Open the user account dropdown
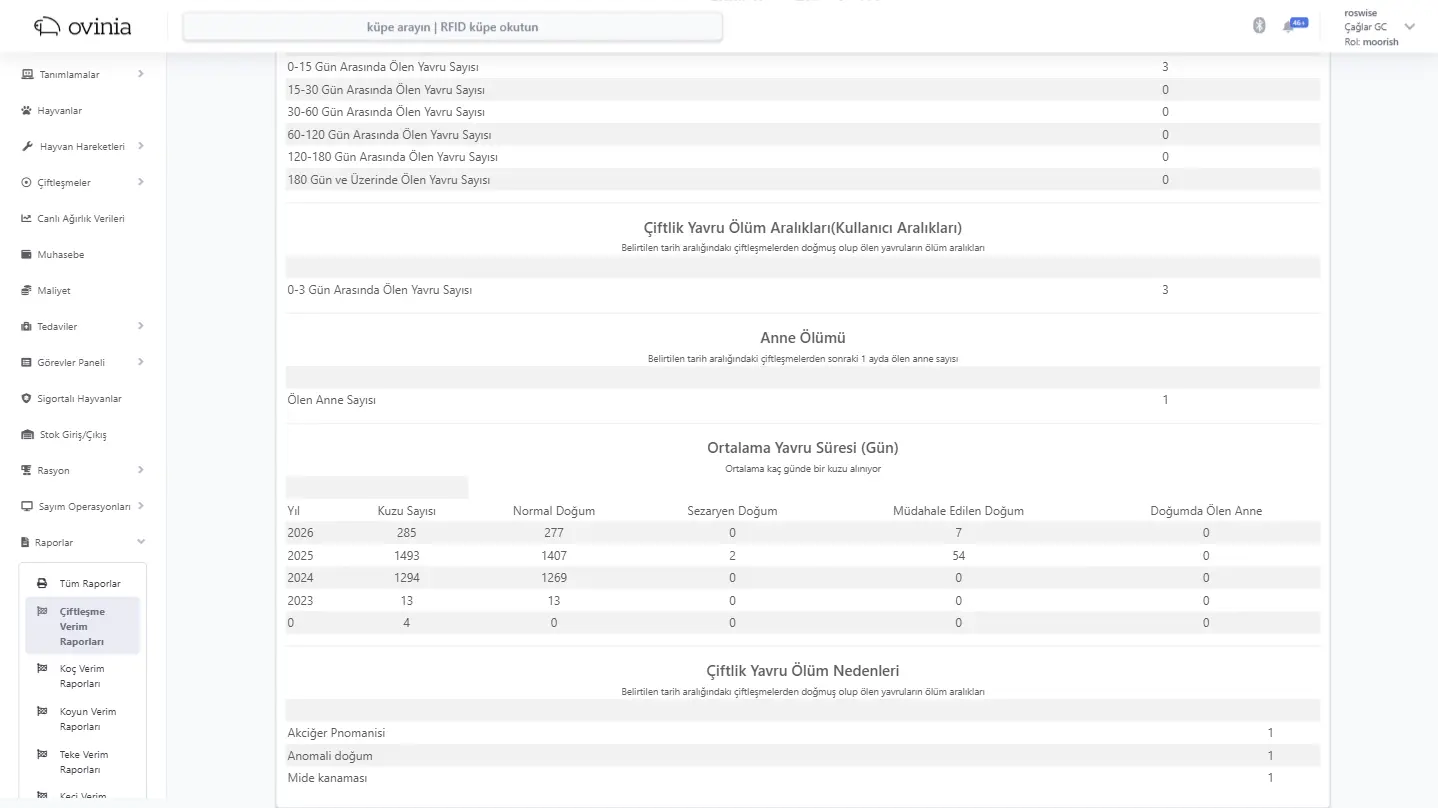 point(1409,27)
